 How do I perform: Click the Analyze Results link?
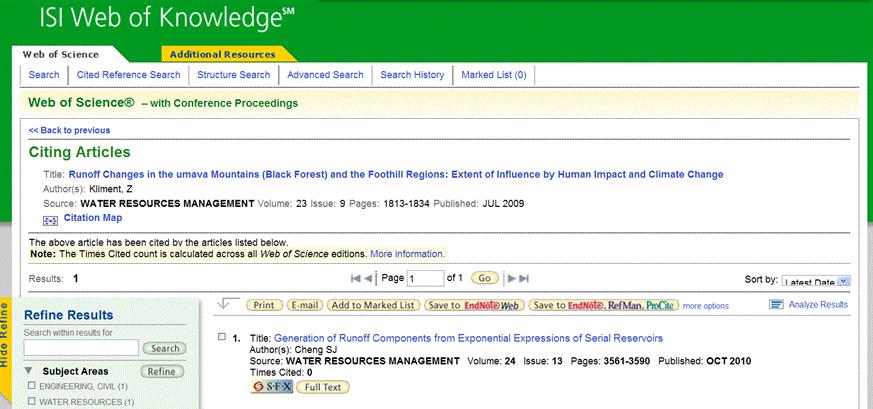pyautogui.click(x=818, y=304)
